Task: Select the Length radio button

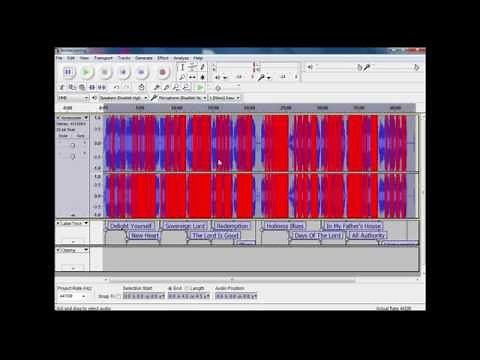Action: (x=187, y=288)
